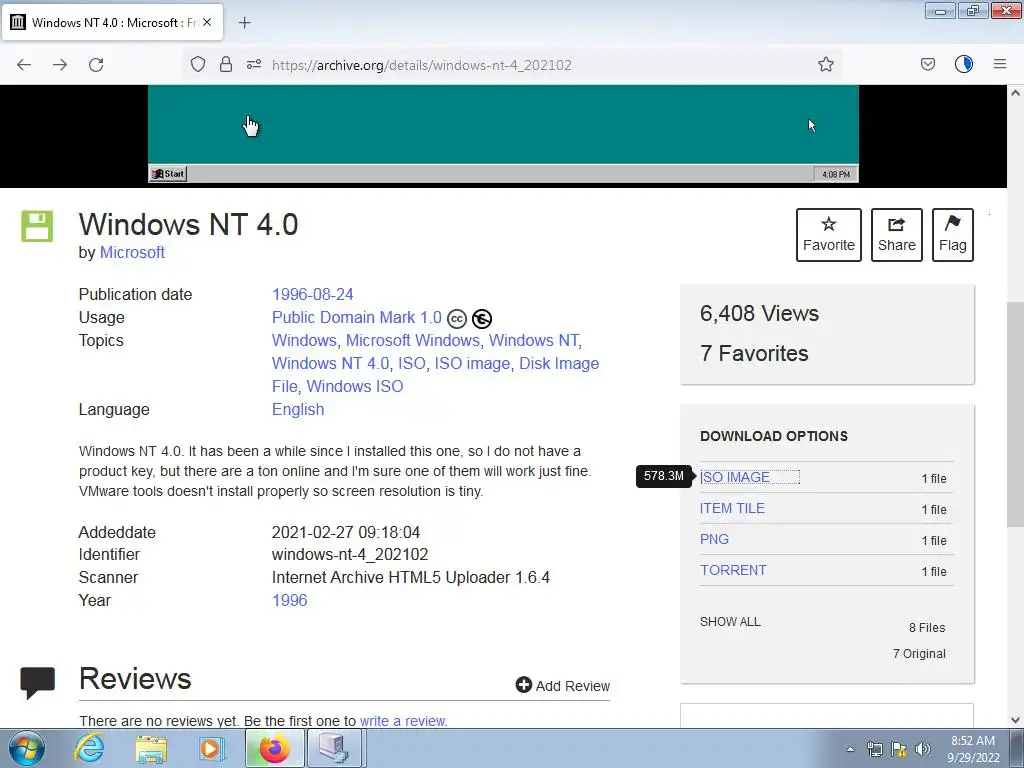1024x768 pixels.
Task: Close the Windows NT 4.0 tab
Action: point(207,22)
